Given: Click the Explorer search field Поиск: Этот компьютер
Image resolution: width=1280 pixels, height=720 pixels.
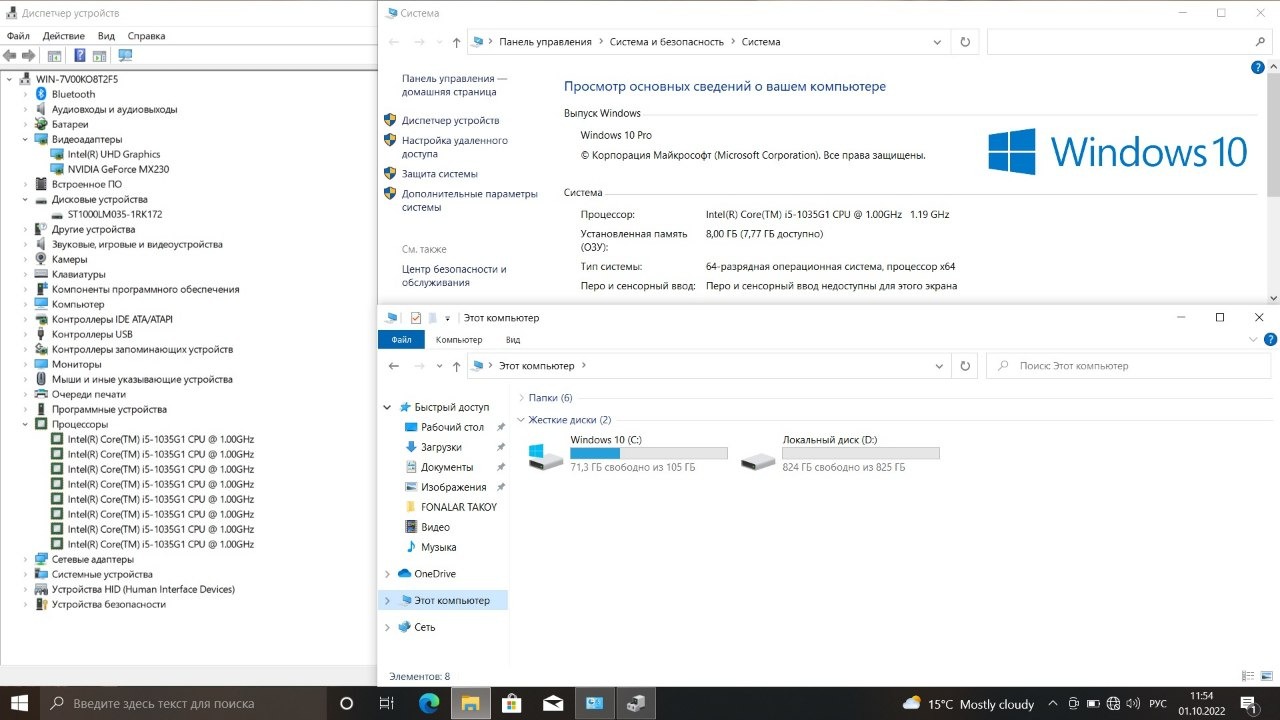Looking at the screenshot, I should pyautogui.click(x=1128, y=366).
